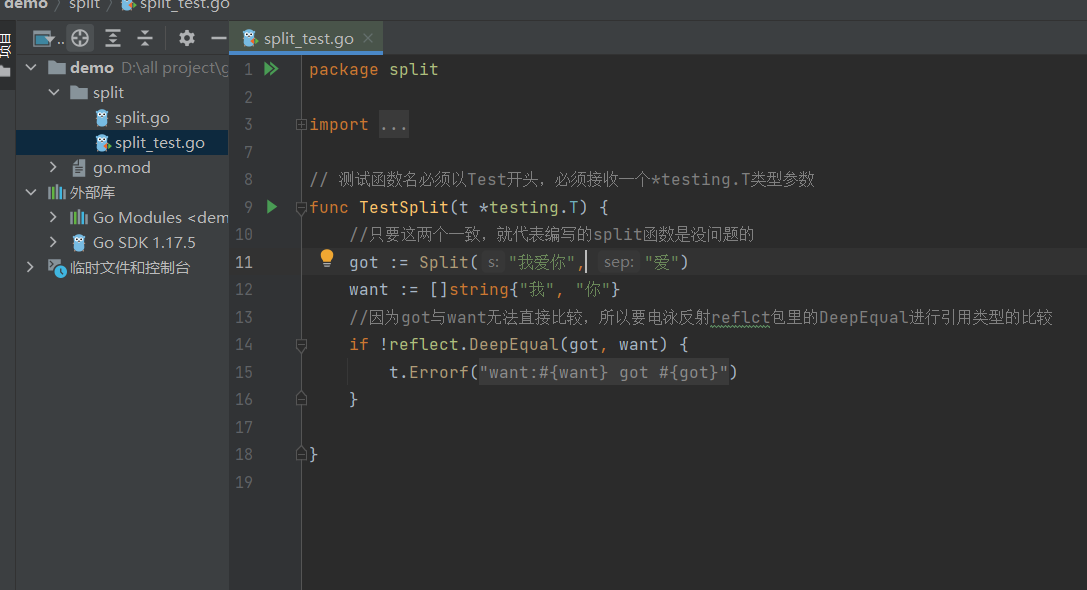Run all tests with double-arrow gutter icon
This screenshot has width=1087, height=590.
(271, 69)
